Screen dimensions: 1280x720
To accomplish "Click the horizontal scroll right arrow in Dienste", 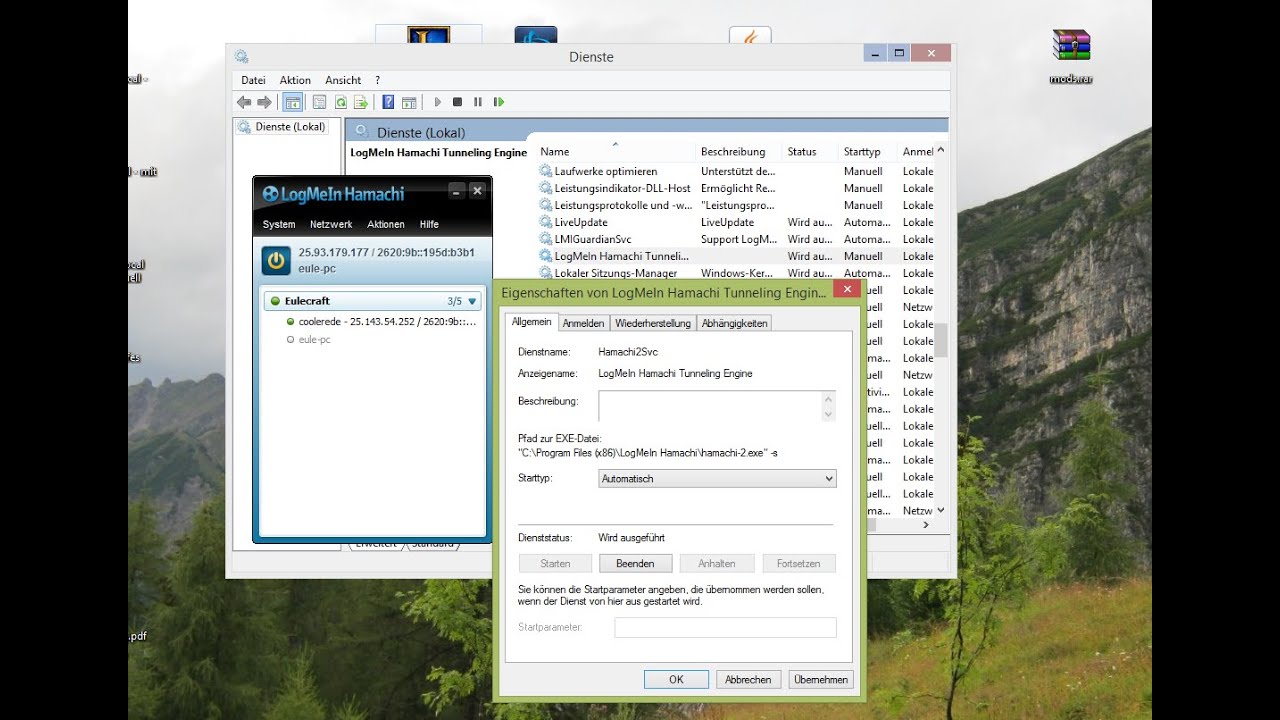I will tap(926, 525).
